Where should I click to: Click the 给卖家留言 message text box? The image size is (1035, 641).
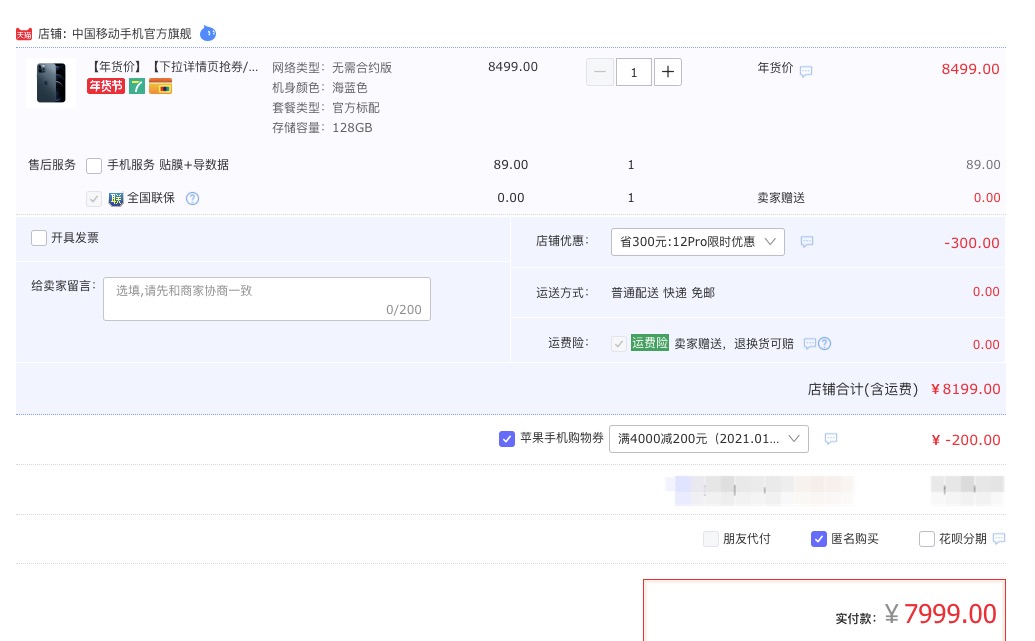coord(267,299)
